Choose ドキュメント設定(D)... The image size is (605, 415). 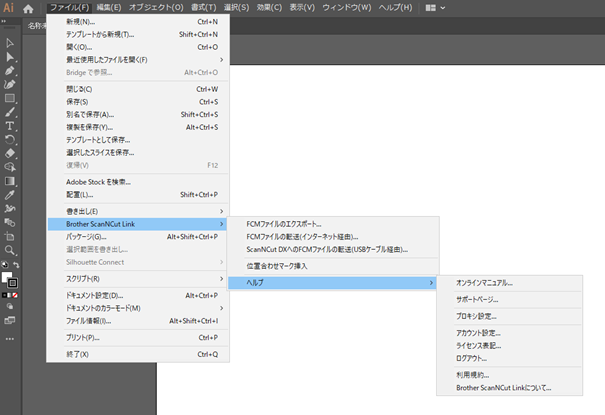pos(139,295)
